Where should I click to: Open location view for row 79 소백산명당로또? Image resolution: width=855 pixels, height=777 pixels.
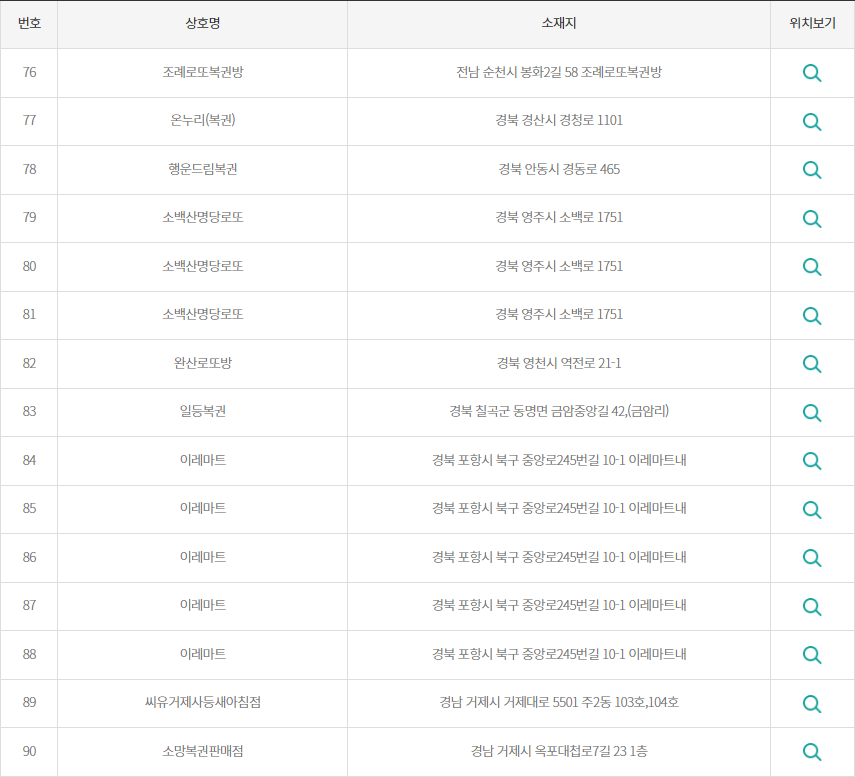pyautogui.click(x=811, y=218)
